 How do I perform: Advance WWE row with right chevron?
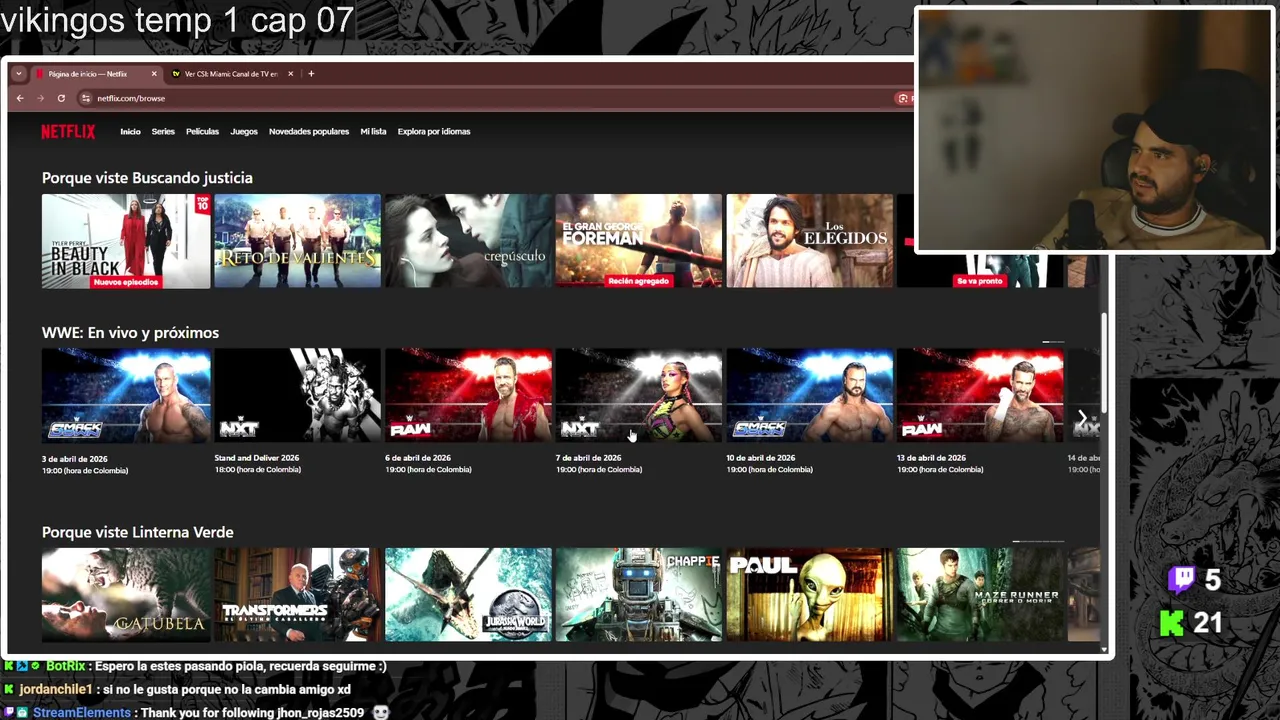coord(1082,418)
